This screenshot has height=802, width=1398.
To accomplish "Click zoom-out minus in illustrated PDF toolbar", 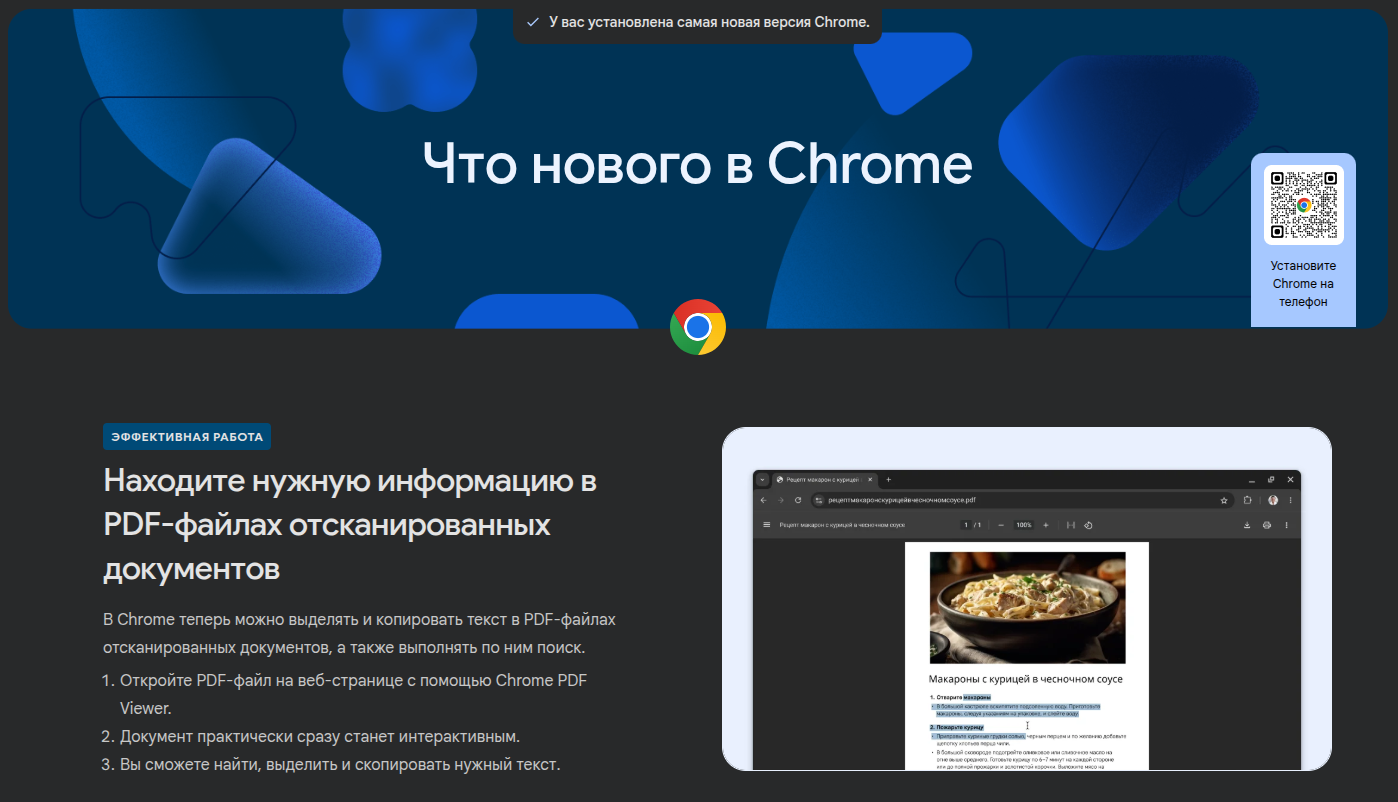I will pyautogui.click(x=1002, y=525).
